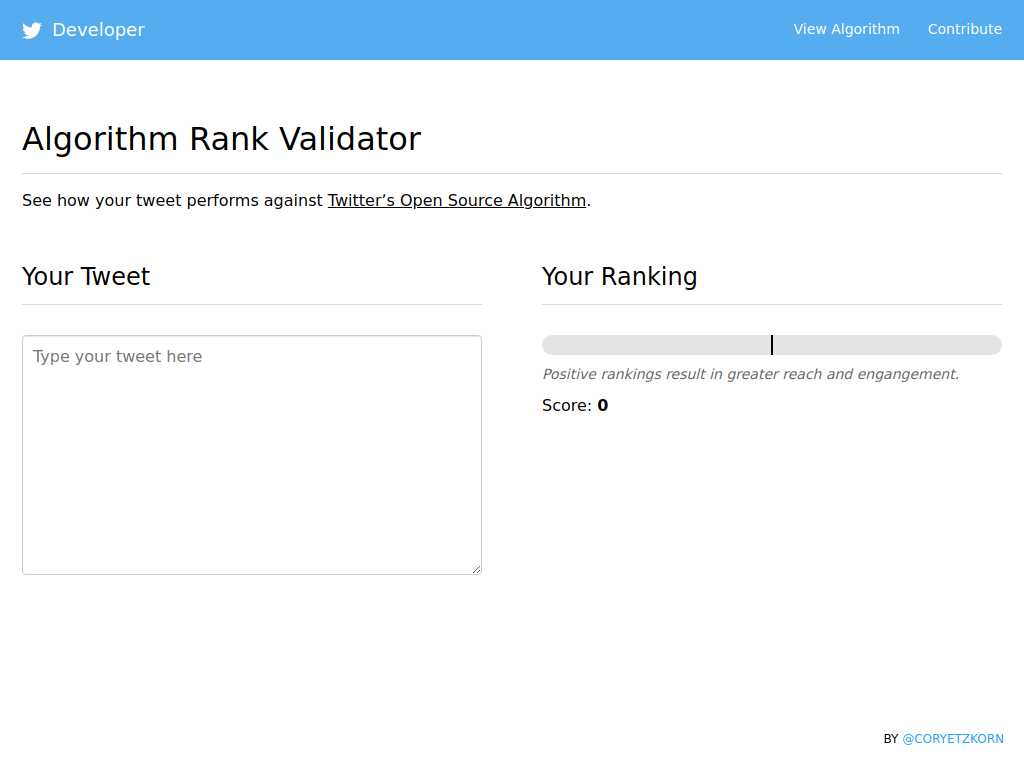Screen dimensions: 1024x768
Task: Focus the Type your tweet here box
Action: tap(252, 455)
